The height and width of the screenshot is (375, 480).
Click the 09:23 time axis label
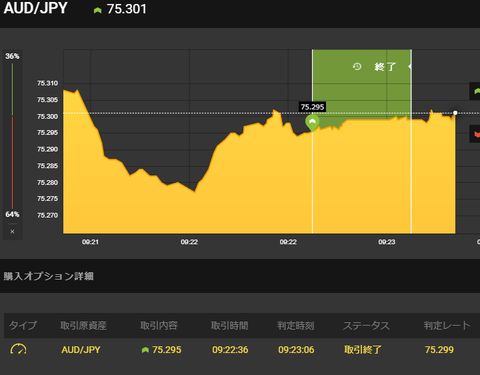tap(387, 242)
